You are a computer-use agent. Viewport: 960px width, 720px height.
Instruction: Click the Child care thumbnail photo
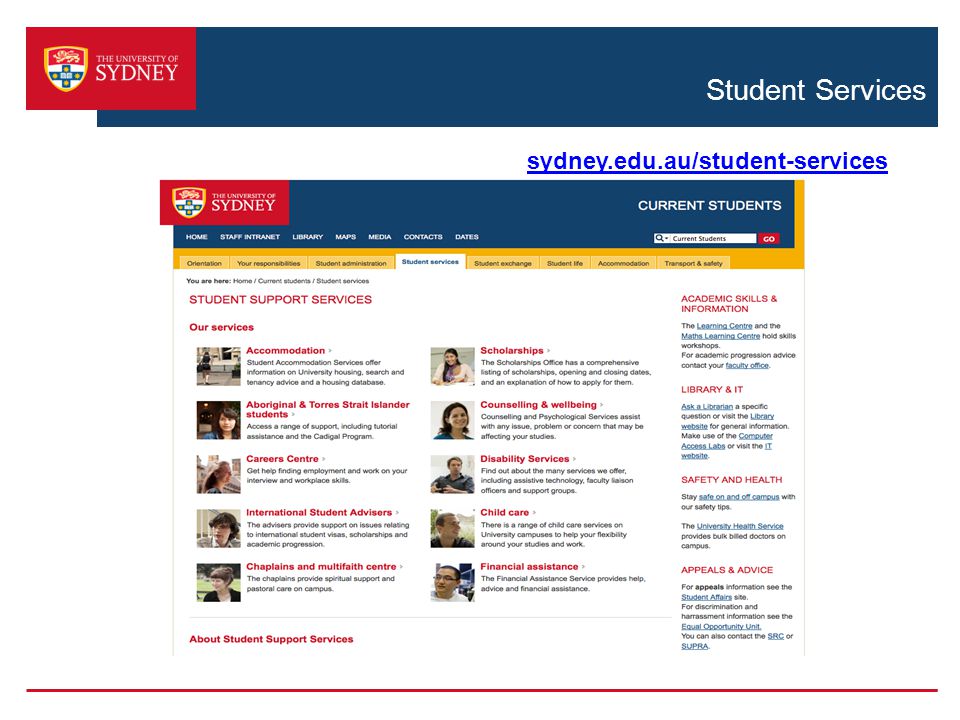452,528
